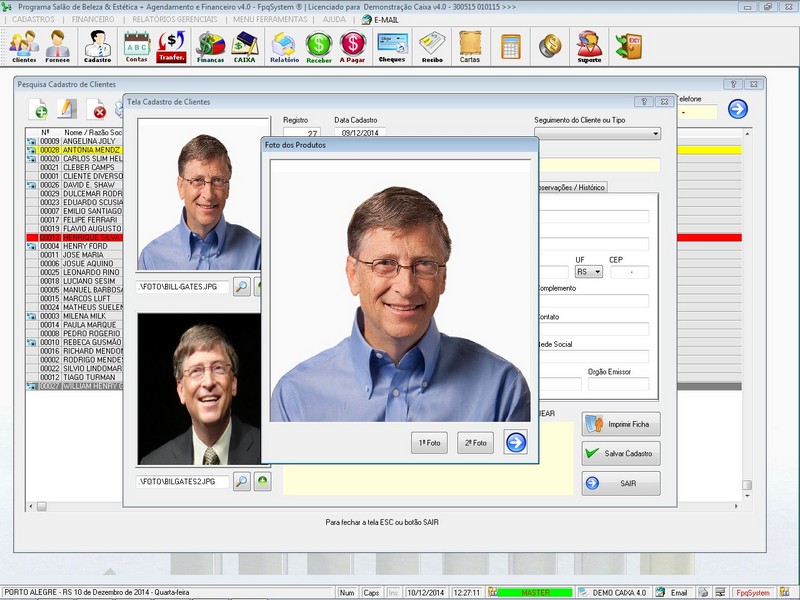
Task: Click the Imprime Ficha button
Action: 621,424
